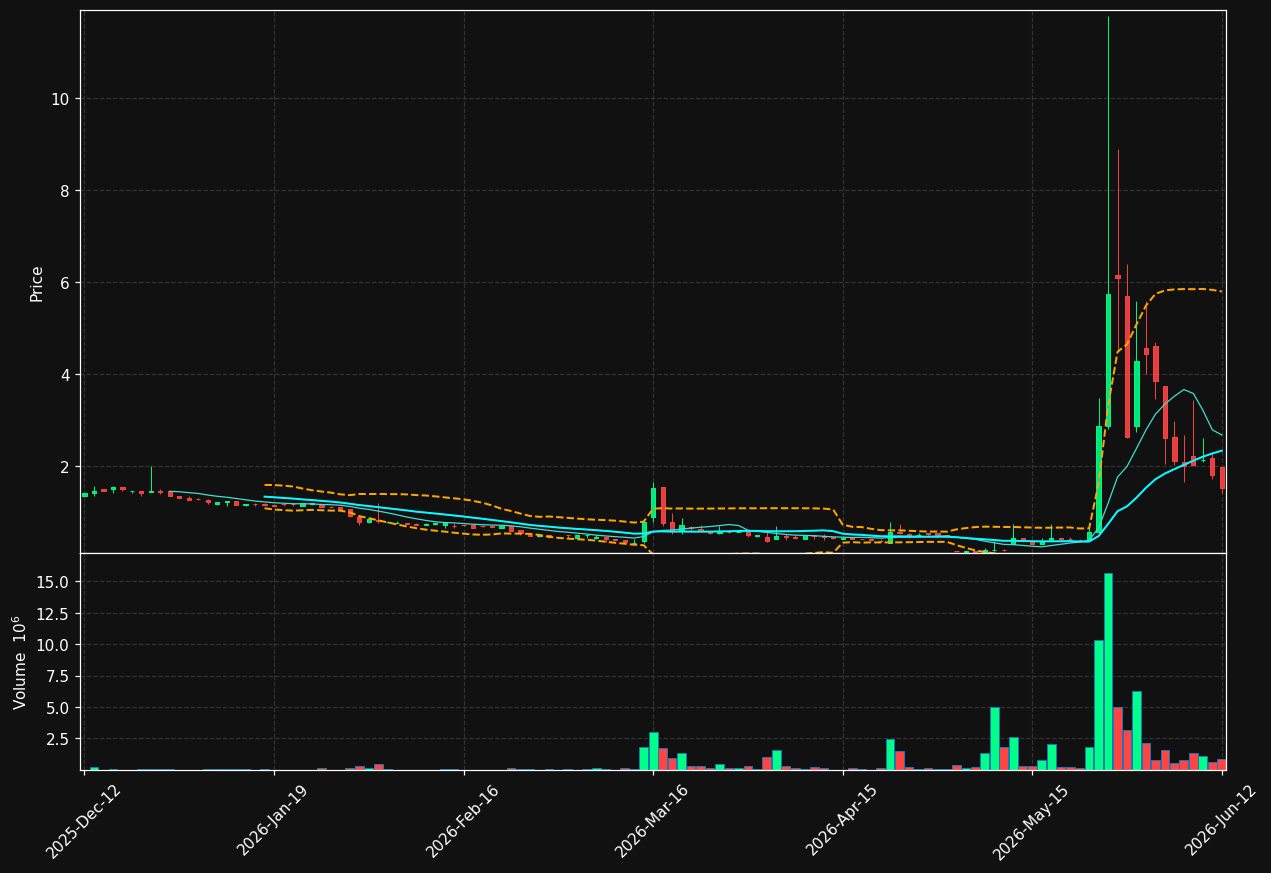Viewport: 1271px width, 873px height.
Task: Click the price tick label 6
Action: (65, 283)
